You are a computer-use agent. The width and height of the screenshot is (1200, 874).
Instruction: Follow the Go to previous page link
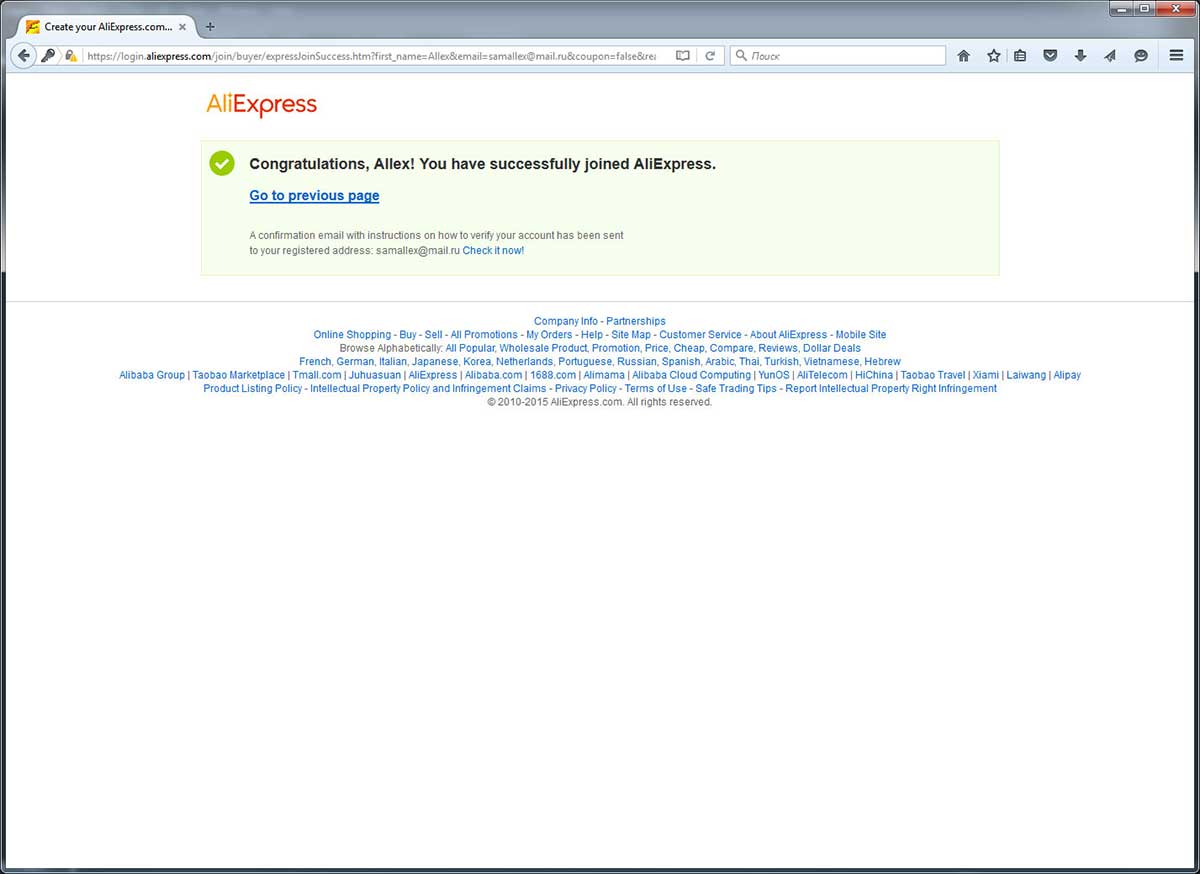tap(314, 196)
